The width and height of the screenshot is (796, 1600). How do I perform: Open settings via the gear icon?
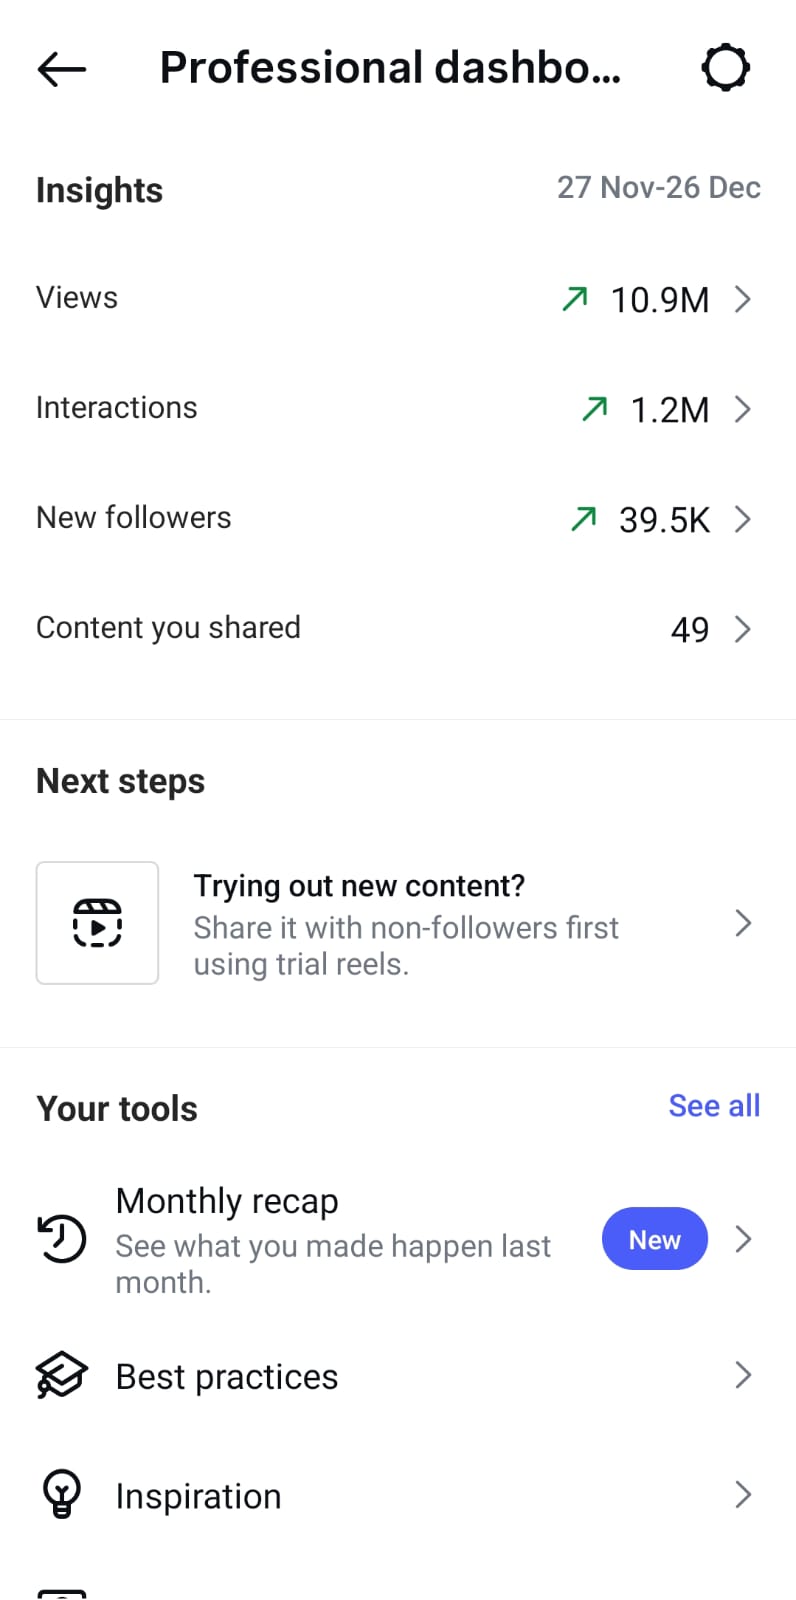[725, 68]
